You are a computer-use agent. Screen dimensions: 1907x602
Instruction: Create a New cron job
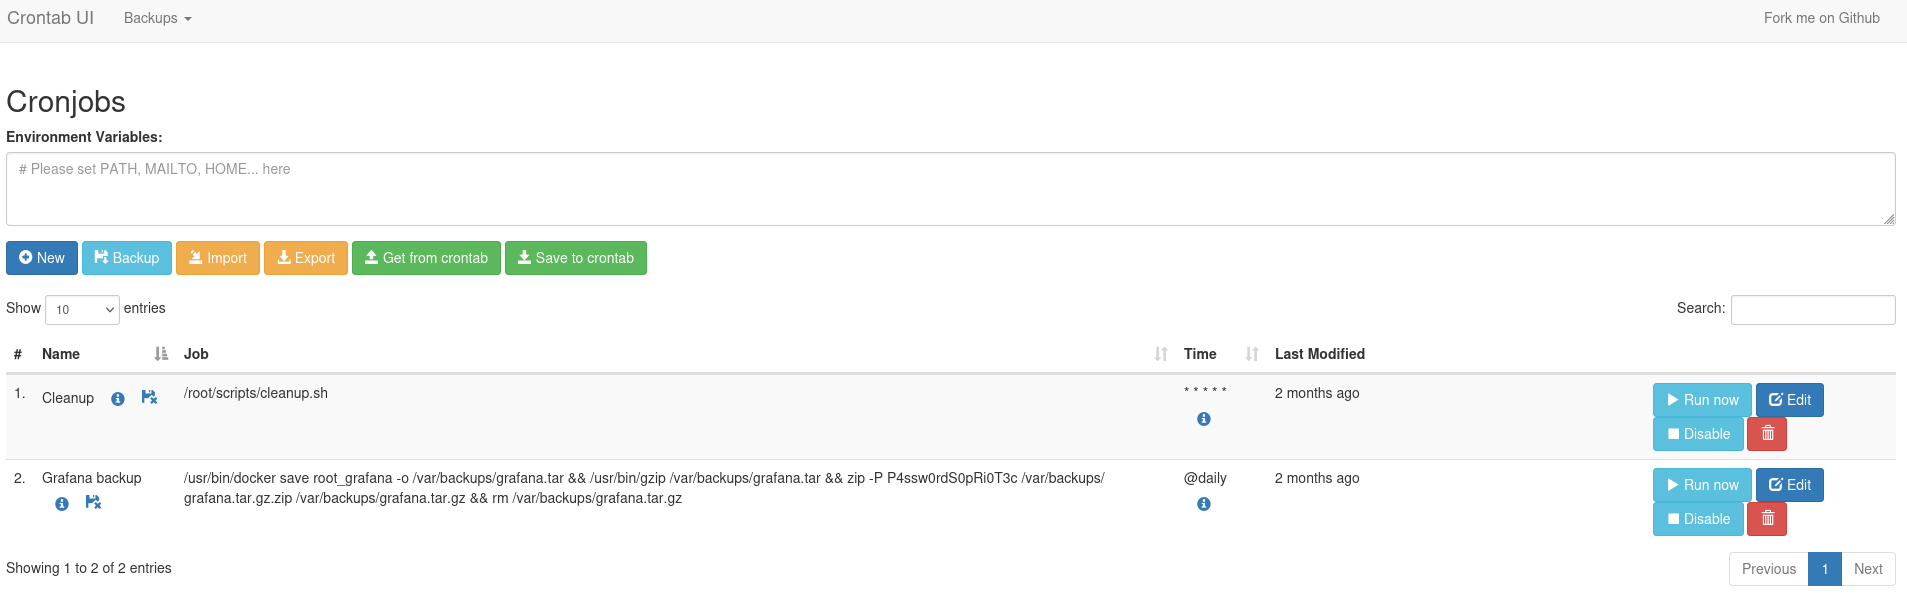click(x=42, y=258)
